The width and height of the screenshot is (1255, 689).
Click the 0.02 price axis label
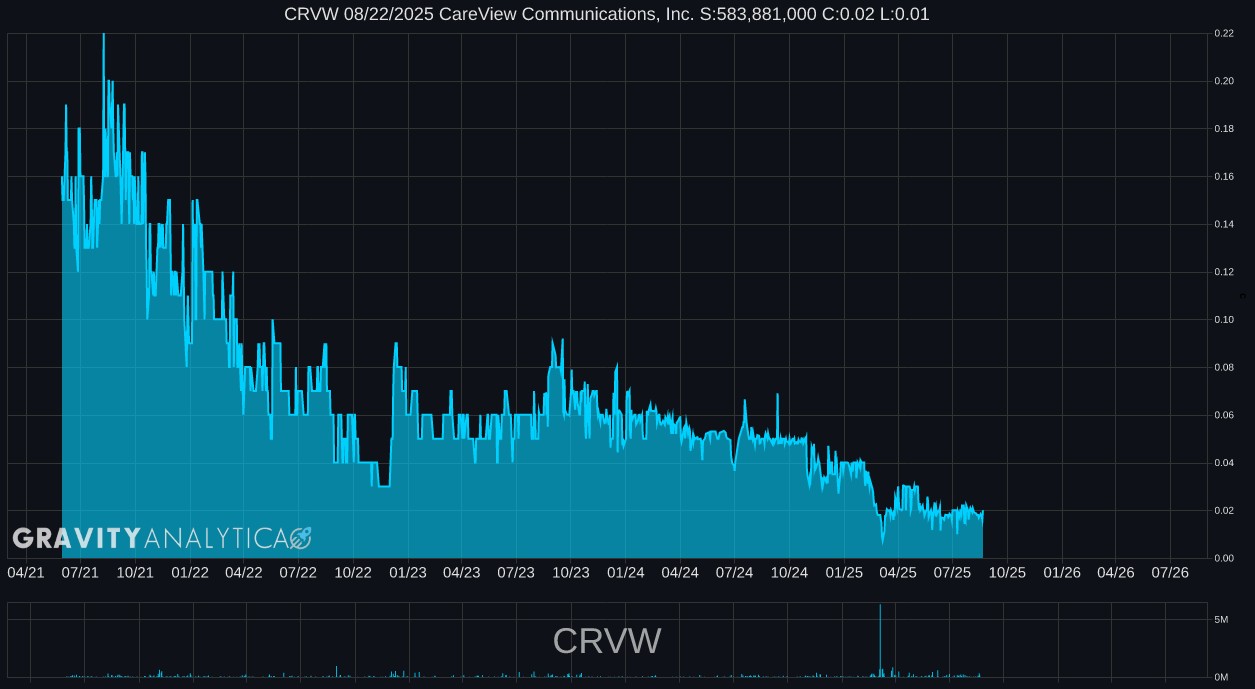[x=1224, y=510]
